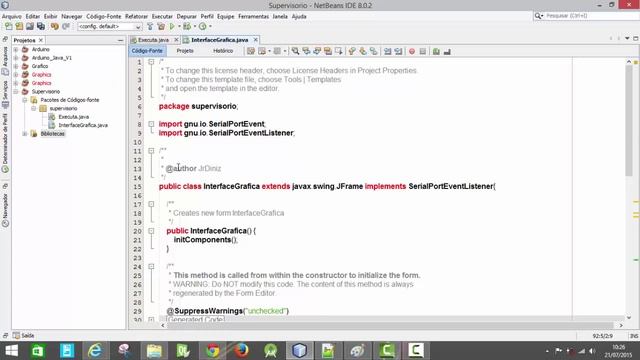Collapse the constructor fold at line 20
Screen dimensions: 640x360
coord(151,231)
